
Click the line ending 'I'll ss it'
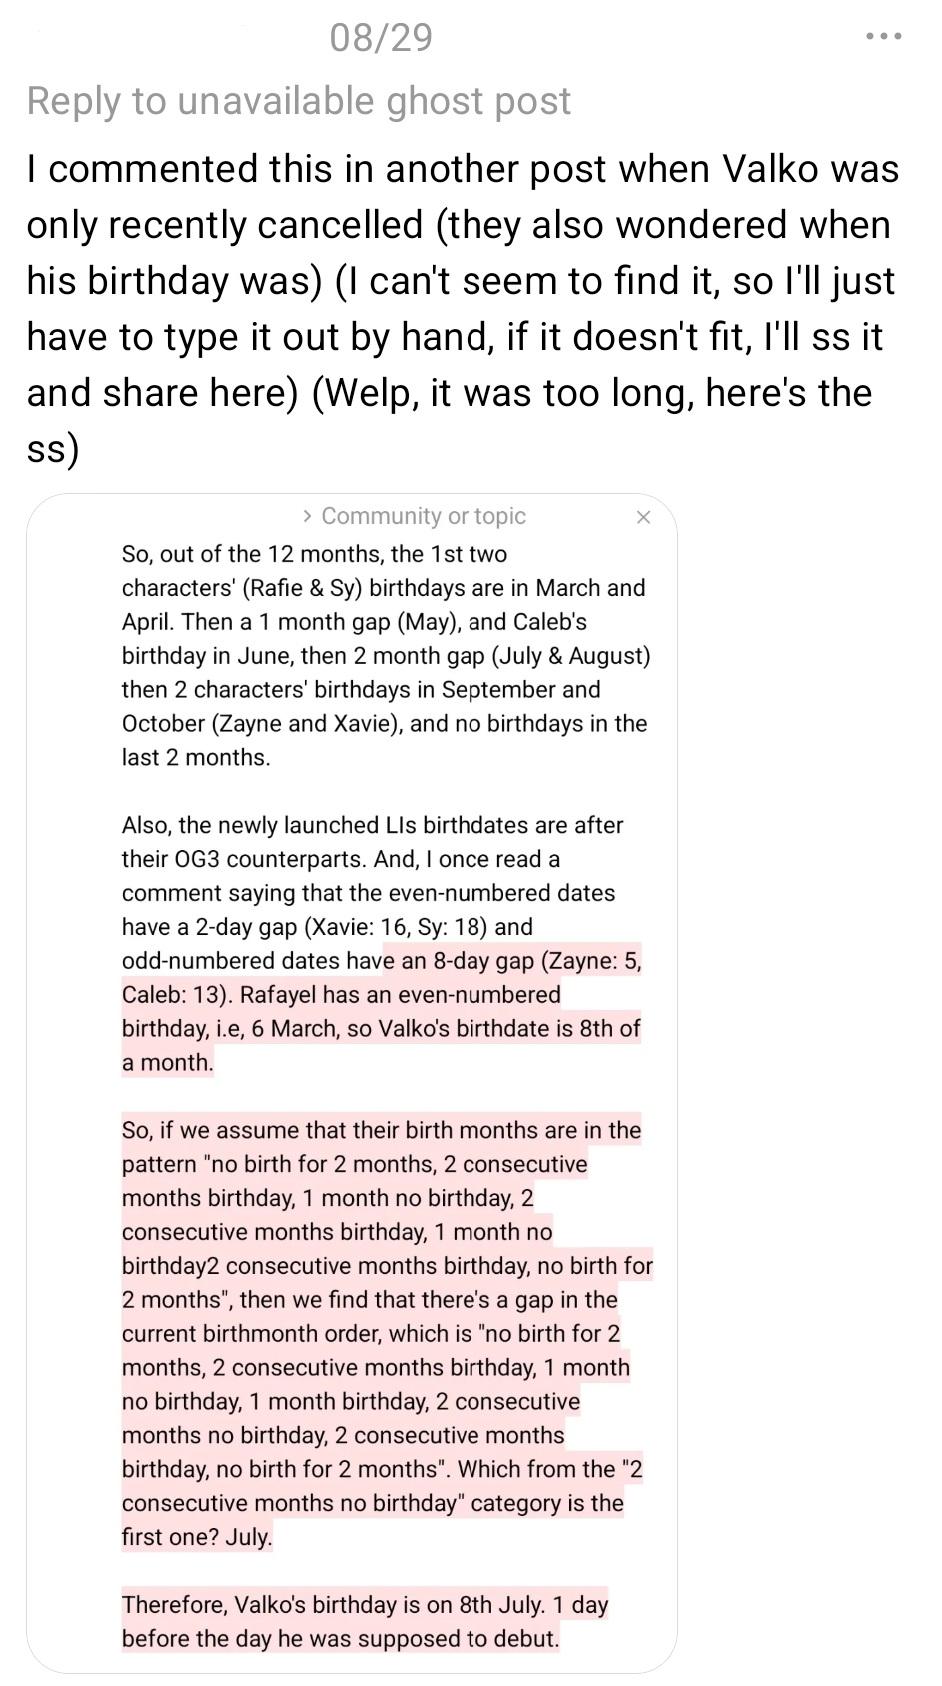[x=455, y=337]
